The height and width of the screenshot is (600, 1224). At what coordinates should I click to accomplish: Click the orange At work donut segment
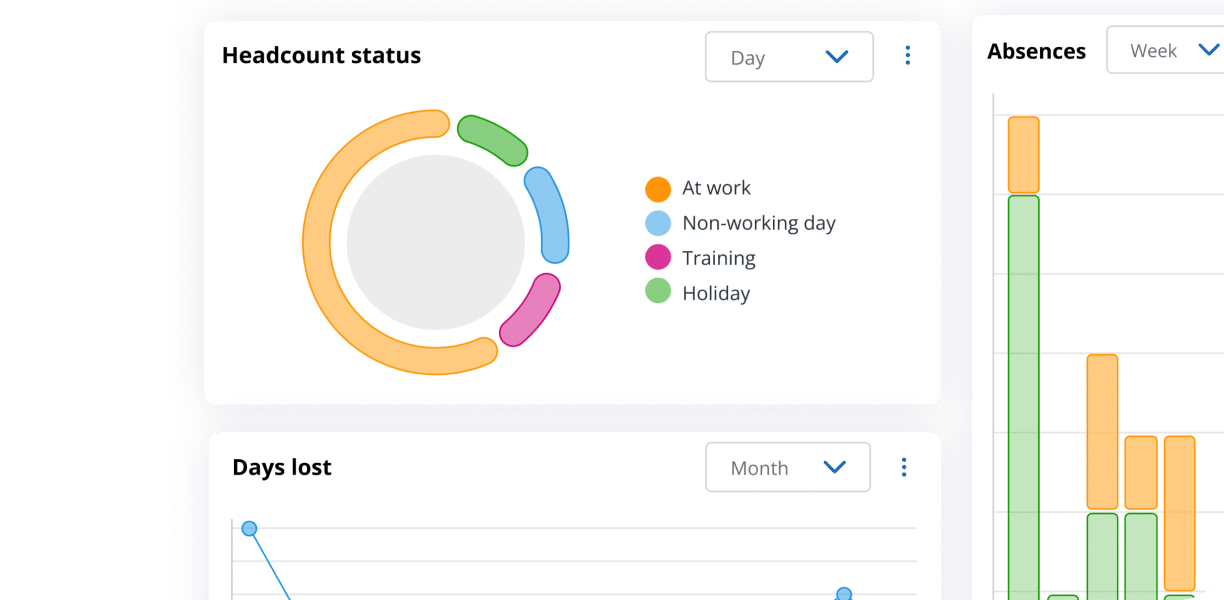tap(318, 242)
